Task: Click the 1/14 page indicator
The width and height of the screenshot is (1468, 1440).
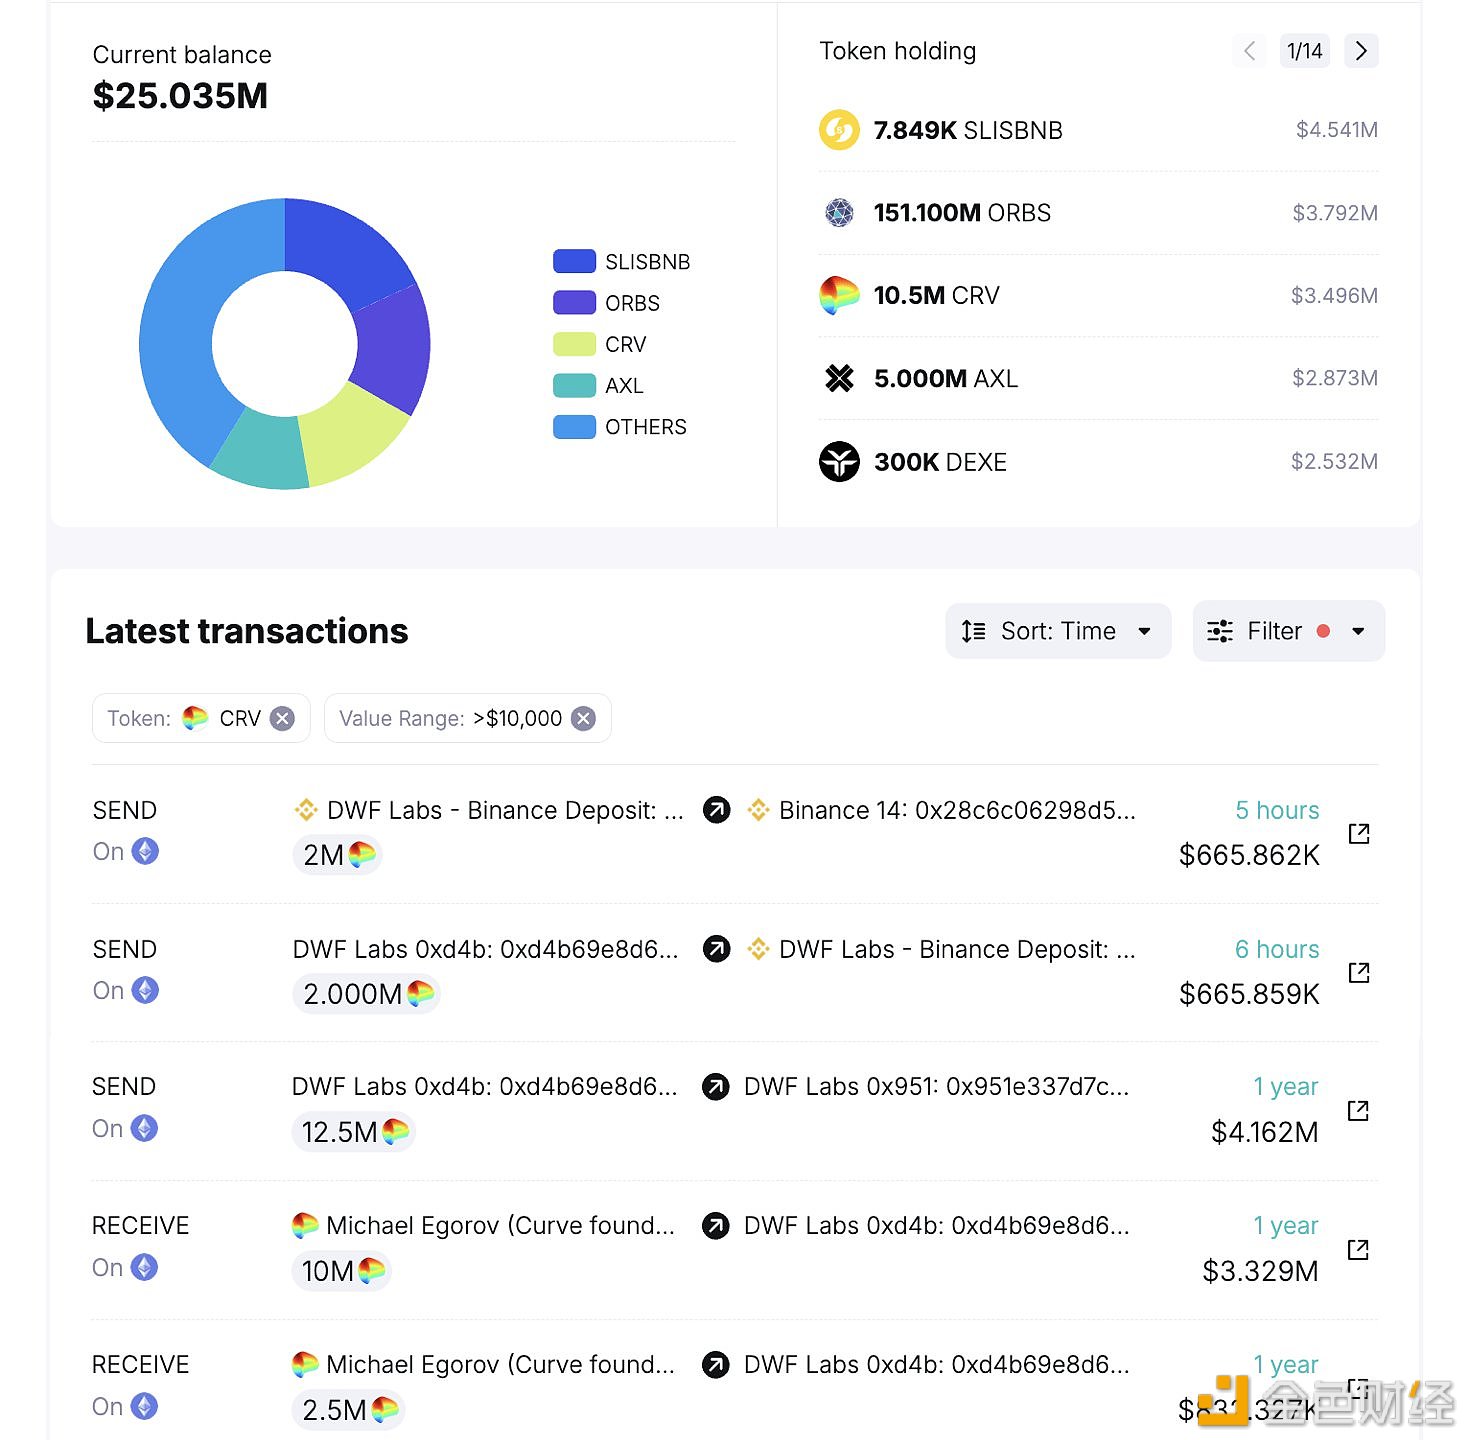Action: click(1305, 51)
